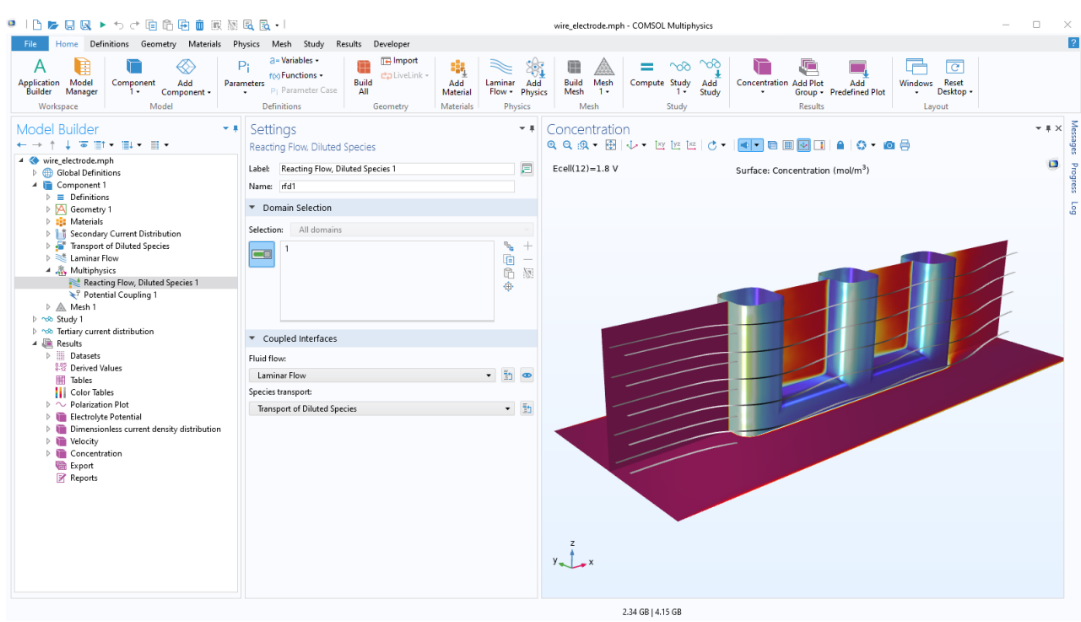The image size is (1081, 622).
Task: Create a new model with the blank page icon
Action: (x=37, y=26)
